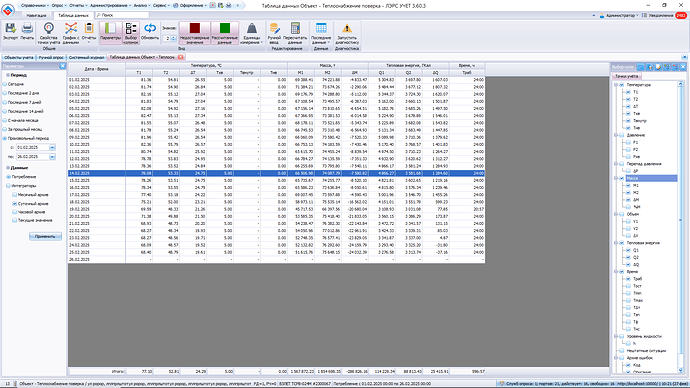
Task: Click the Применить button
Action: (45, 236)
